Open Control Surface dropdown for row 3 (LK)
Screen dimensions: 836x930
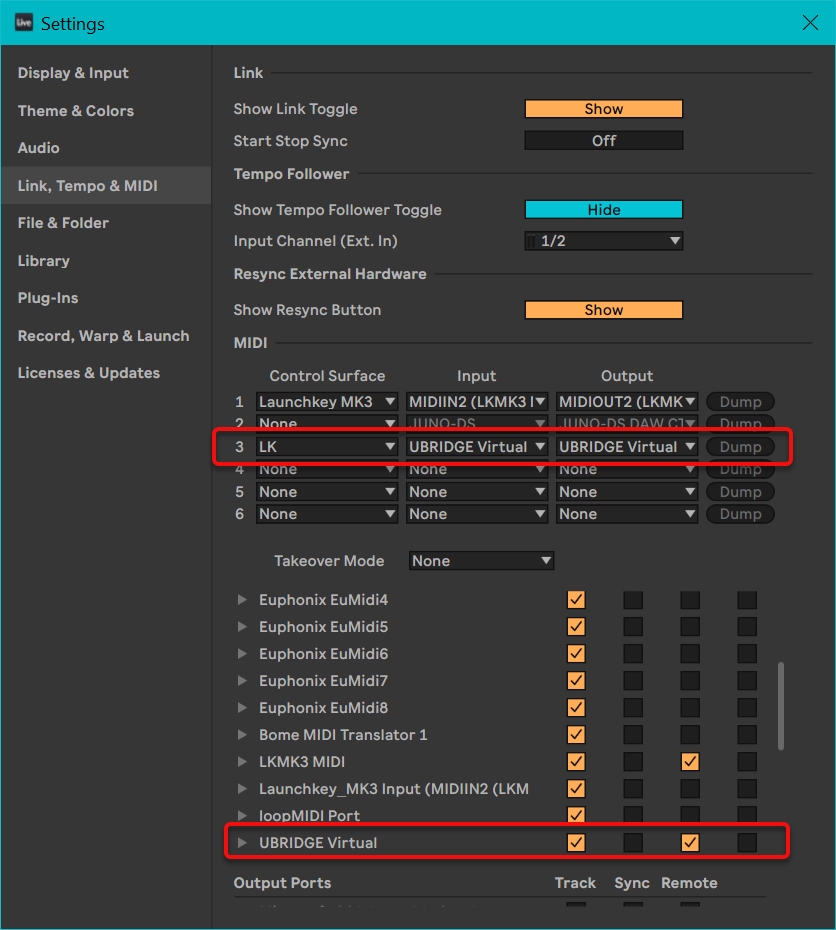point(327,447)
